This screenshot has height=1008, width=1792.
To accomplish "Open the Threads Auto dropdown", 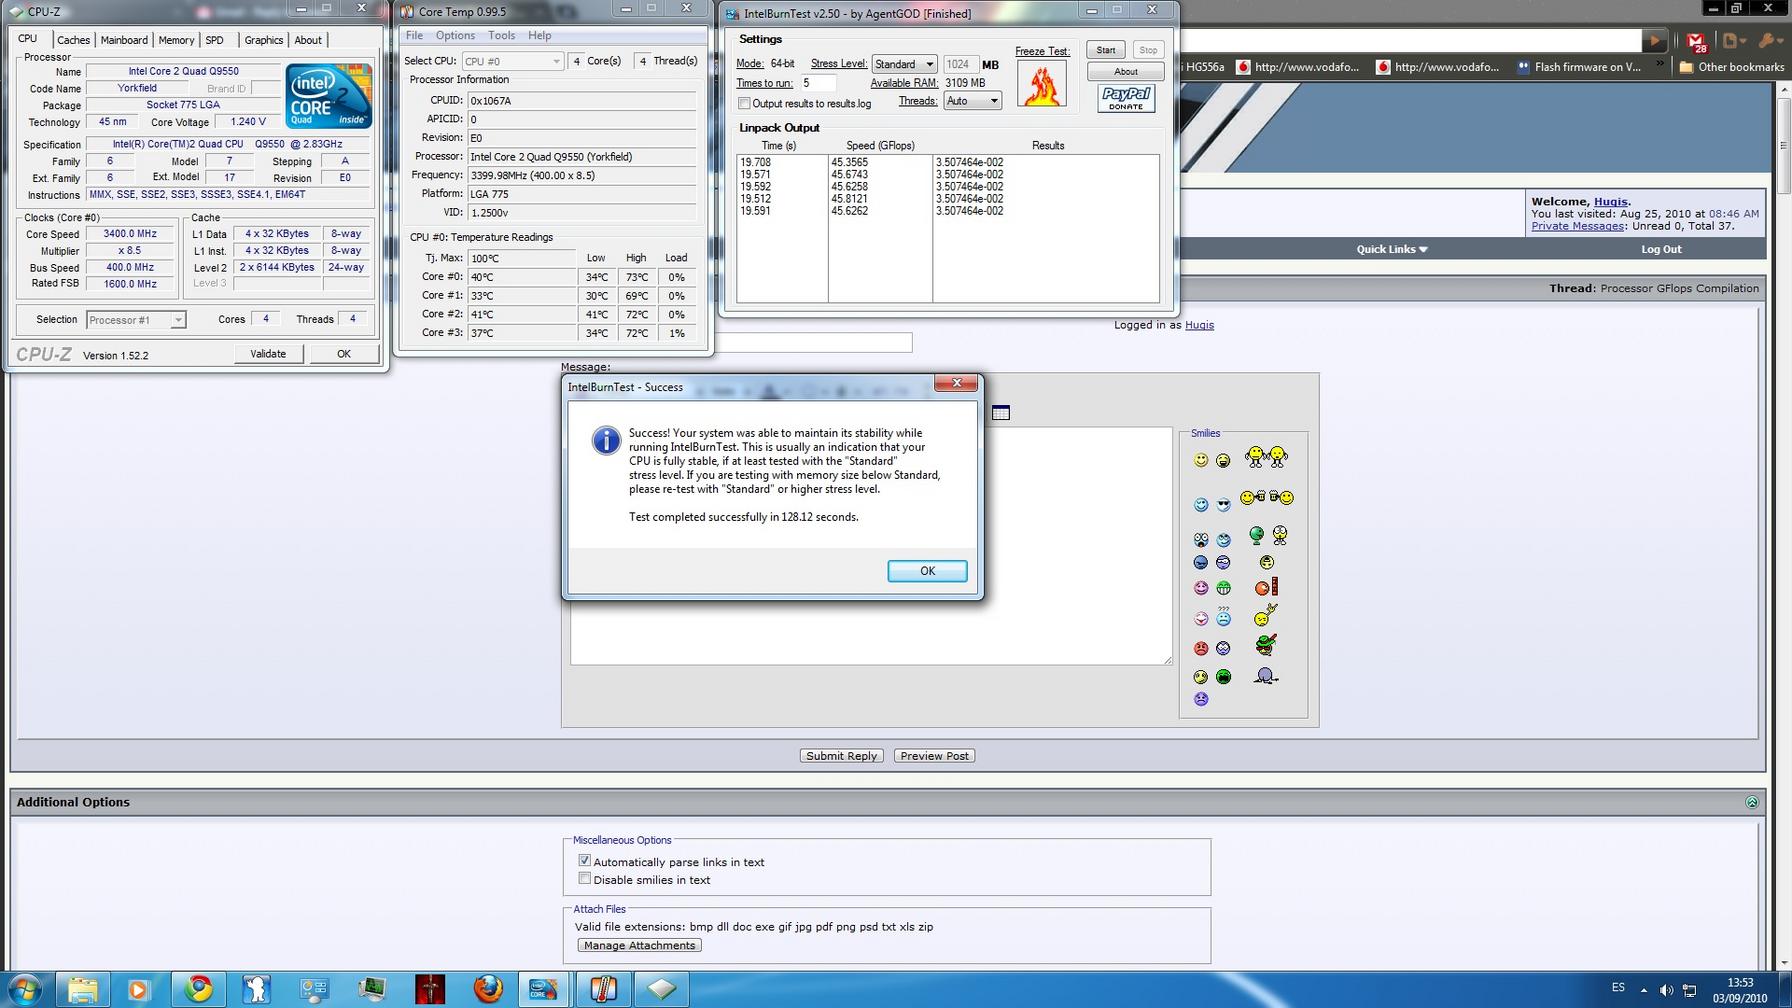I will point(972,101).
